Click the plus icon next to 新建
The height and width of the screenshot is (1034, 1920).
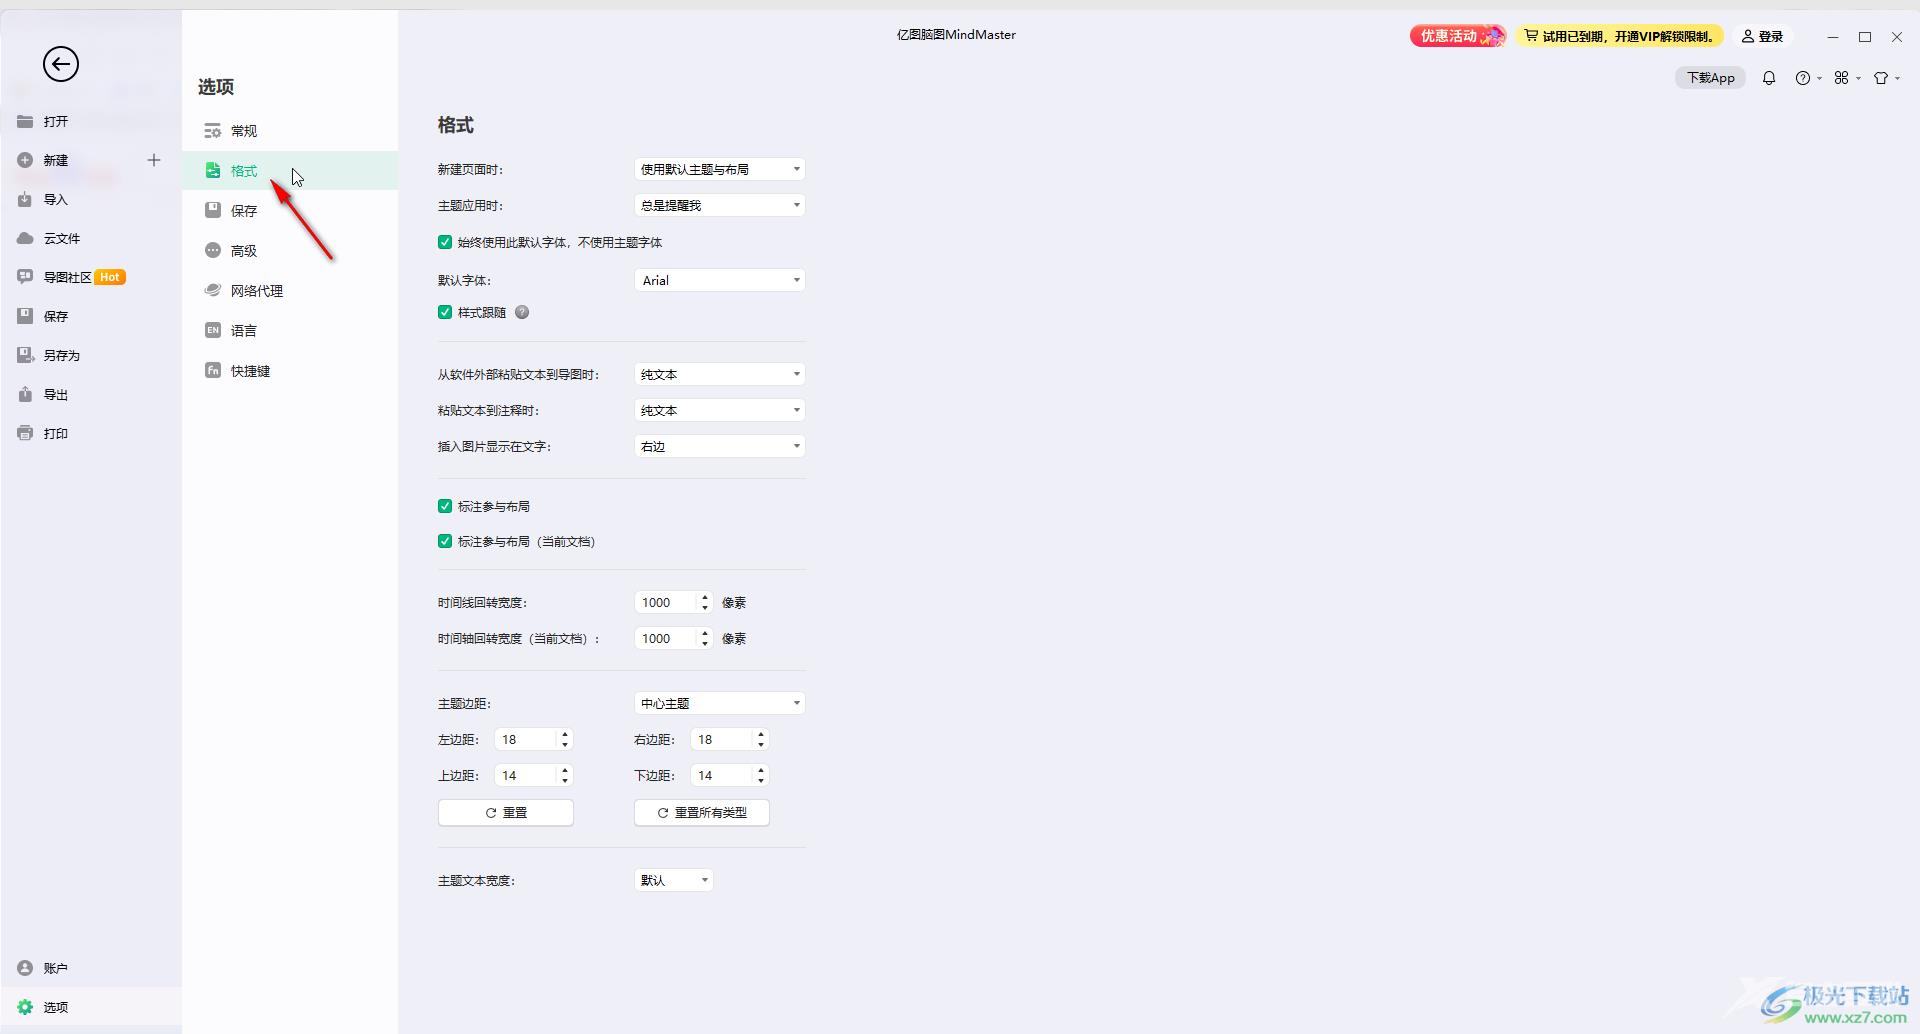point(154,160)
